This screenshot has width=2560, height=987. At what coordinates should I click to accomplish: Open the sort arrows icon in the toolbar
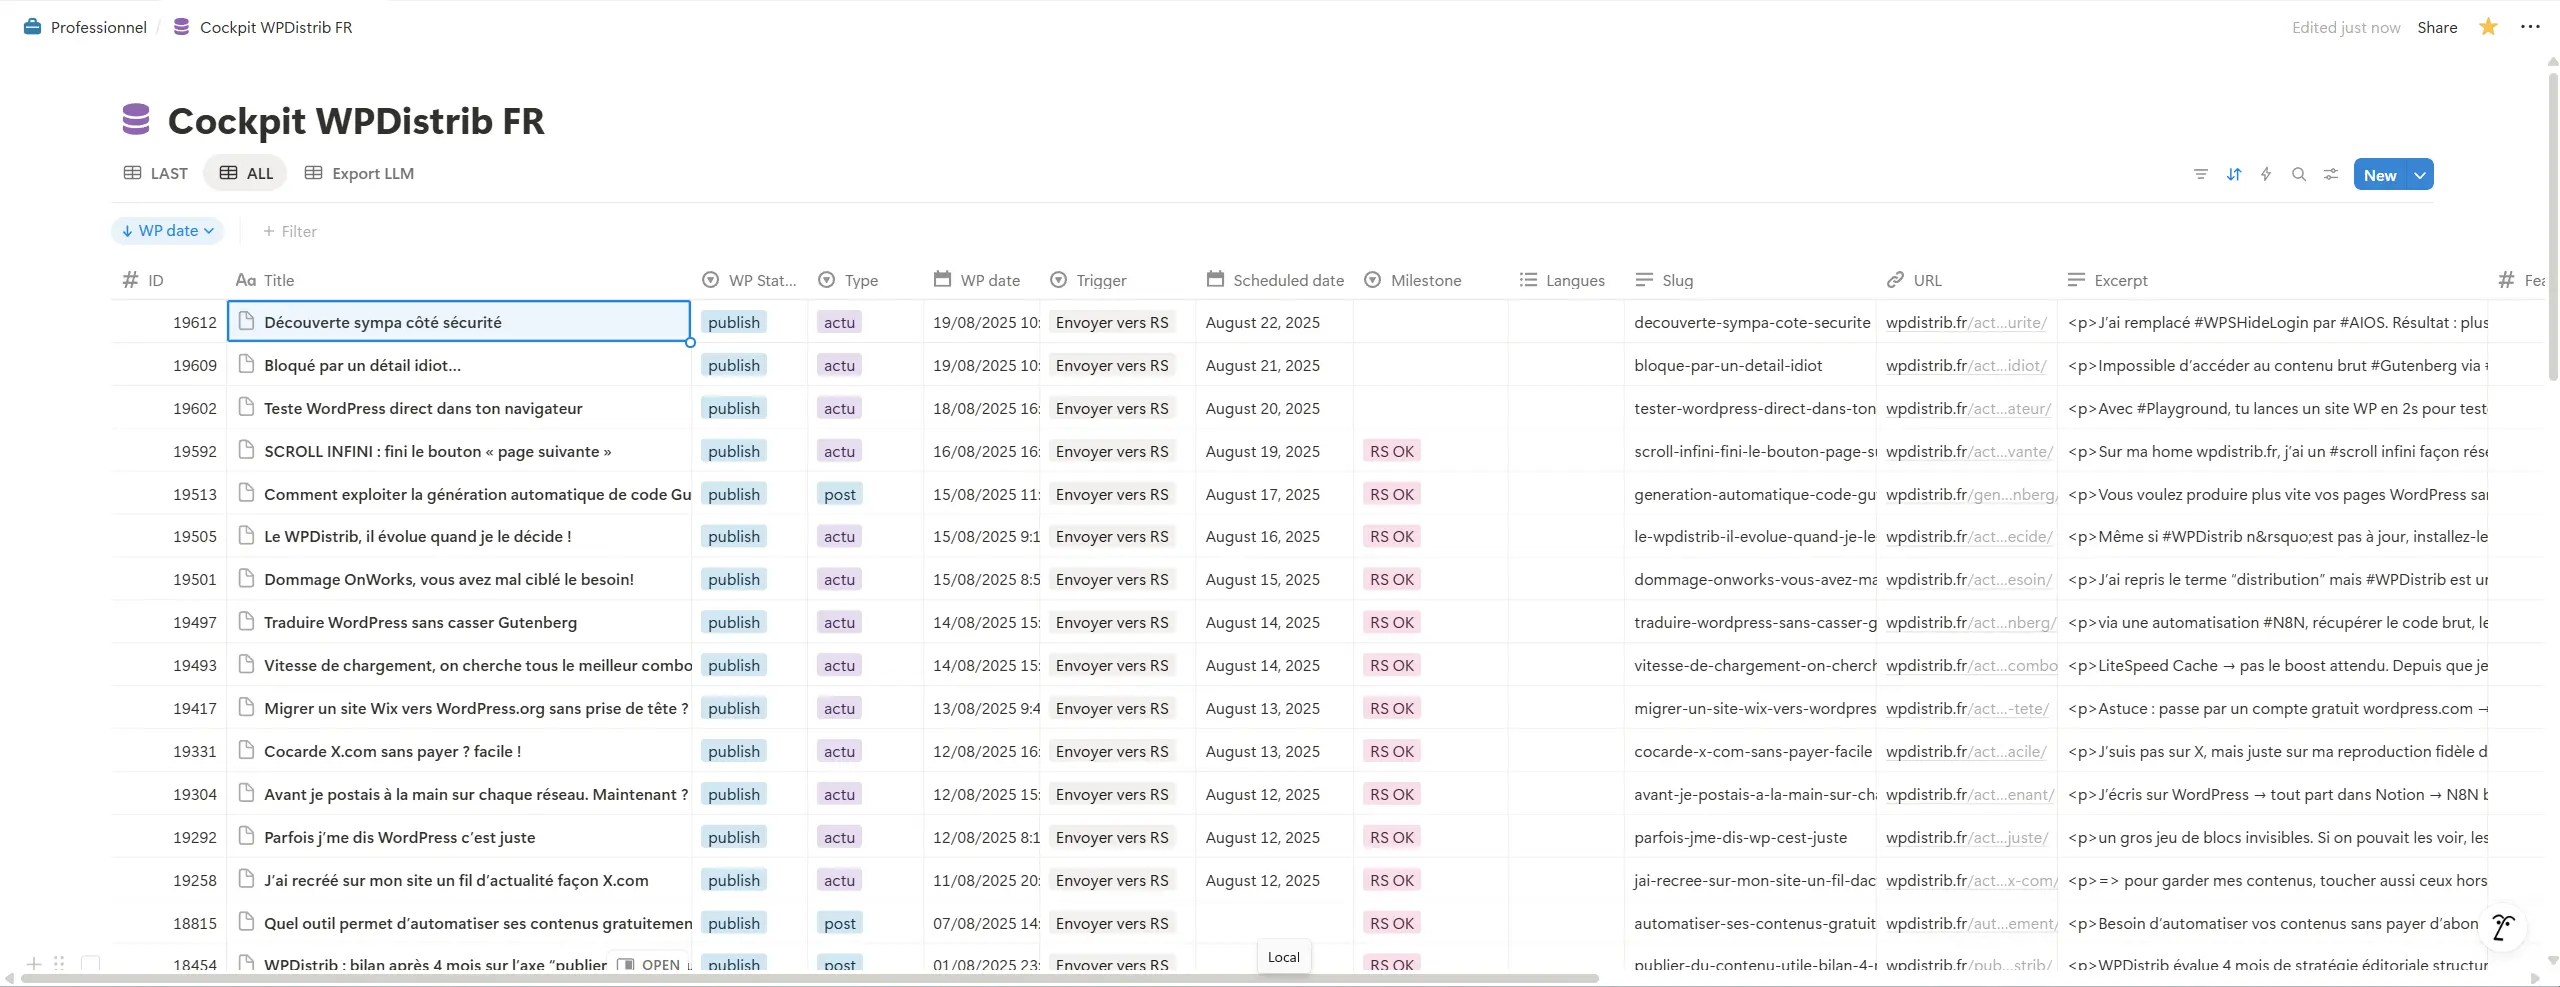tap(2234, 174)
